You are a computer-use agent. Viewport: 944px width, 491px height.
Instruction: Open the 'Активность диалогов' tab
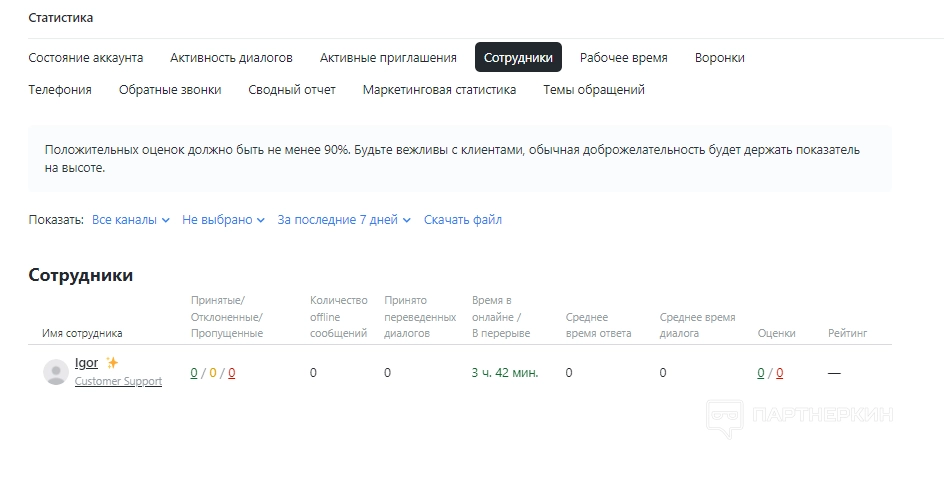pos(231,58)
